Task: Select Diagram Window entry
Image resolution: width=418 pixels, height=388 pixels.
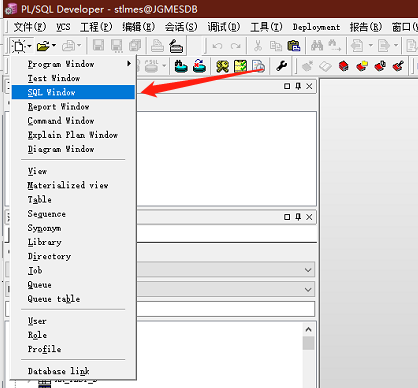Action: pyautogui.click(x=73, y=149)
